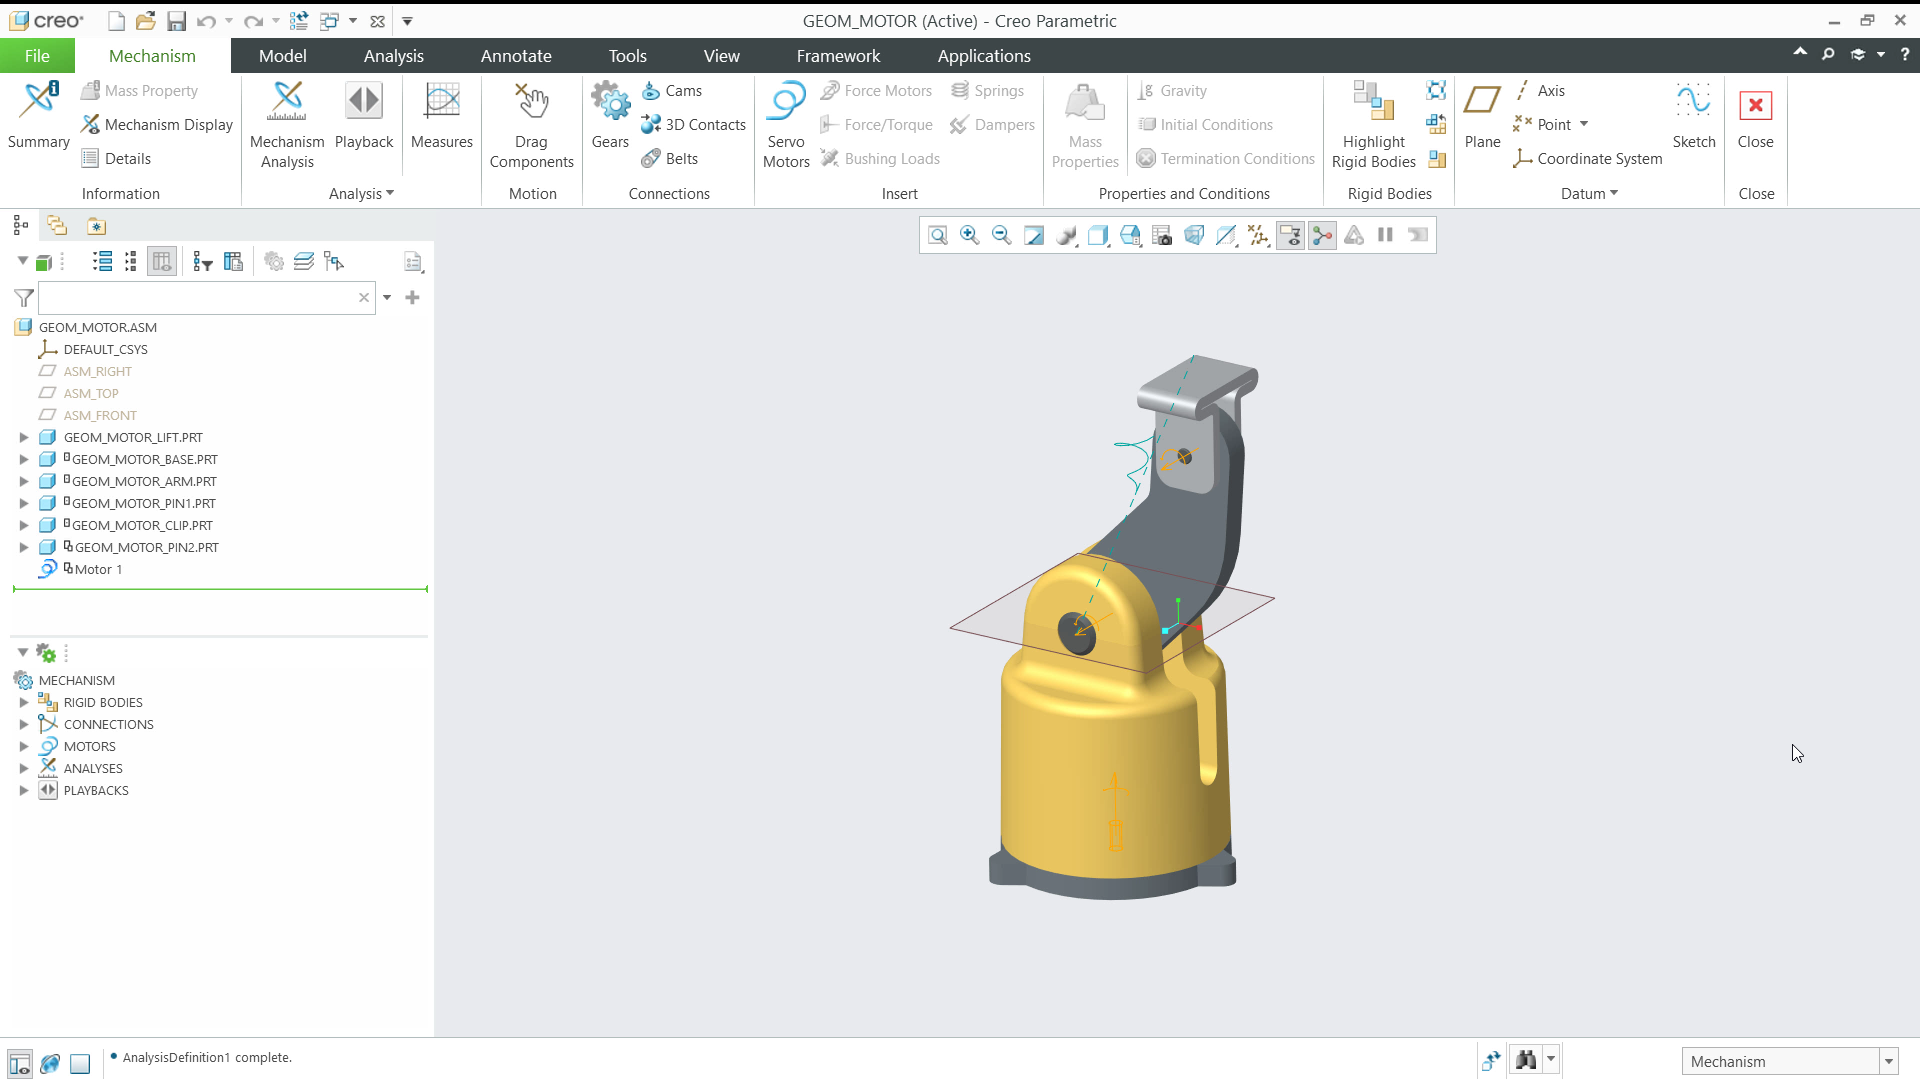Toggle the navigator pane in status bar

[19, 1063]
